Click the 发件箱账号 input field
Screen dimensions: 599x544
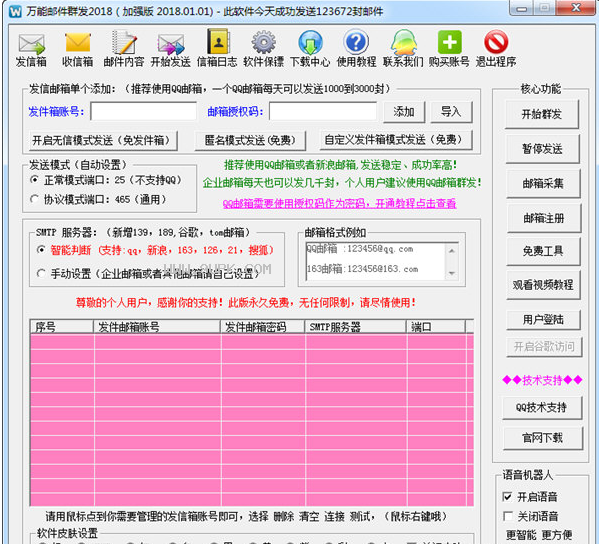[x=144, y=112]
